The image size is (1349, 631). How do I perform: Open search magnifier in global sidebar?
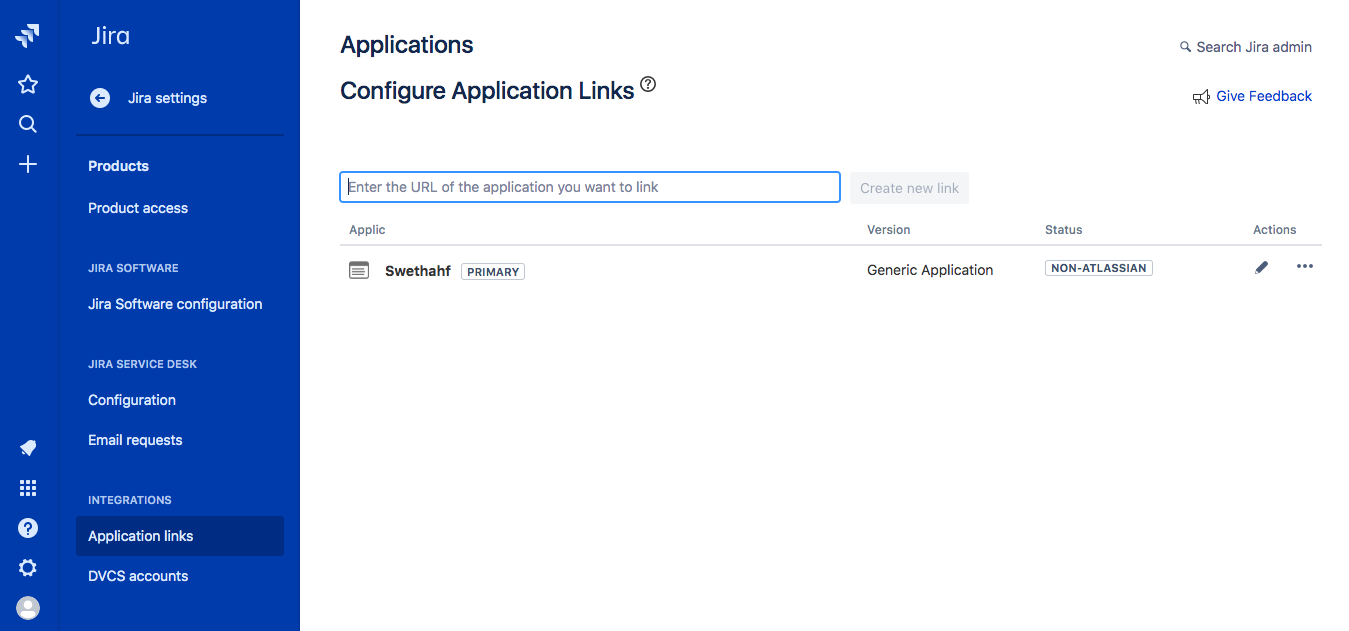point(28,124)
